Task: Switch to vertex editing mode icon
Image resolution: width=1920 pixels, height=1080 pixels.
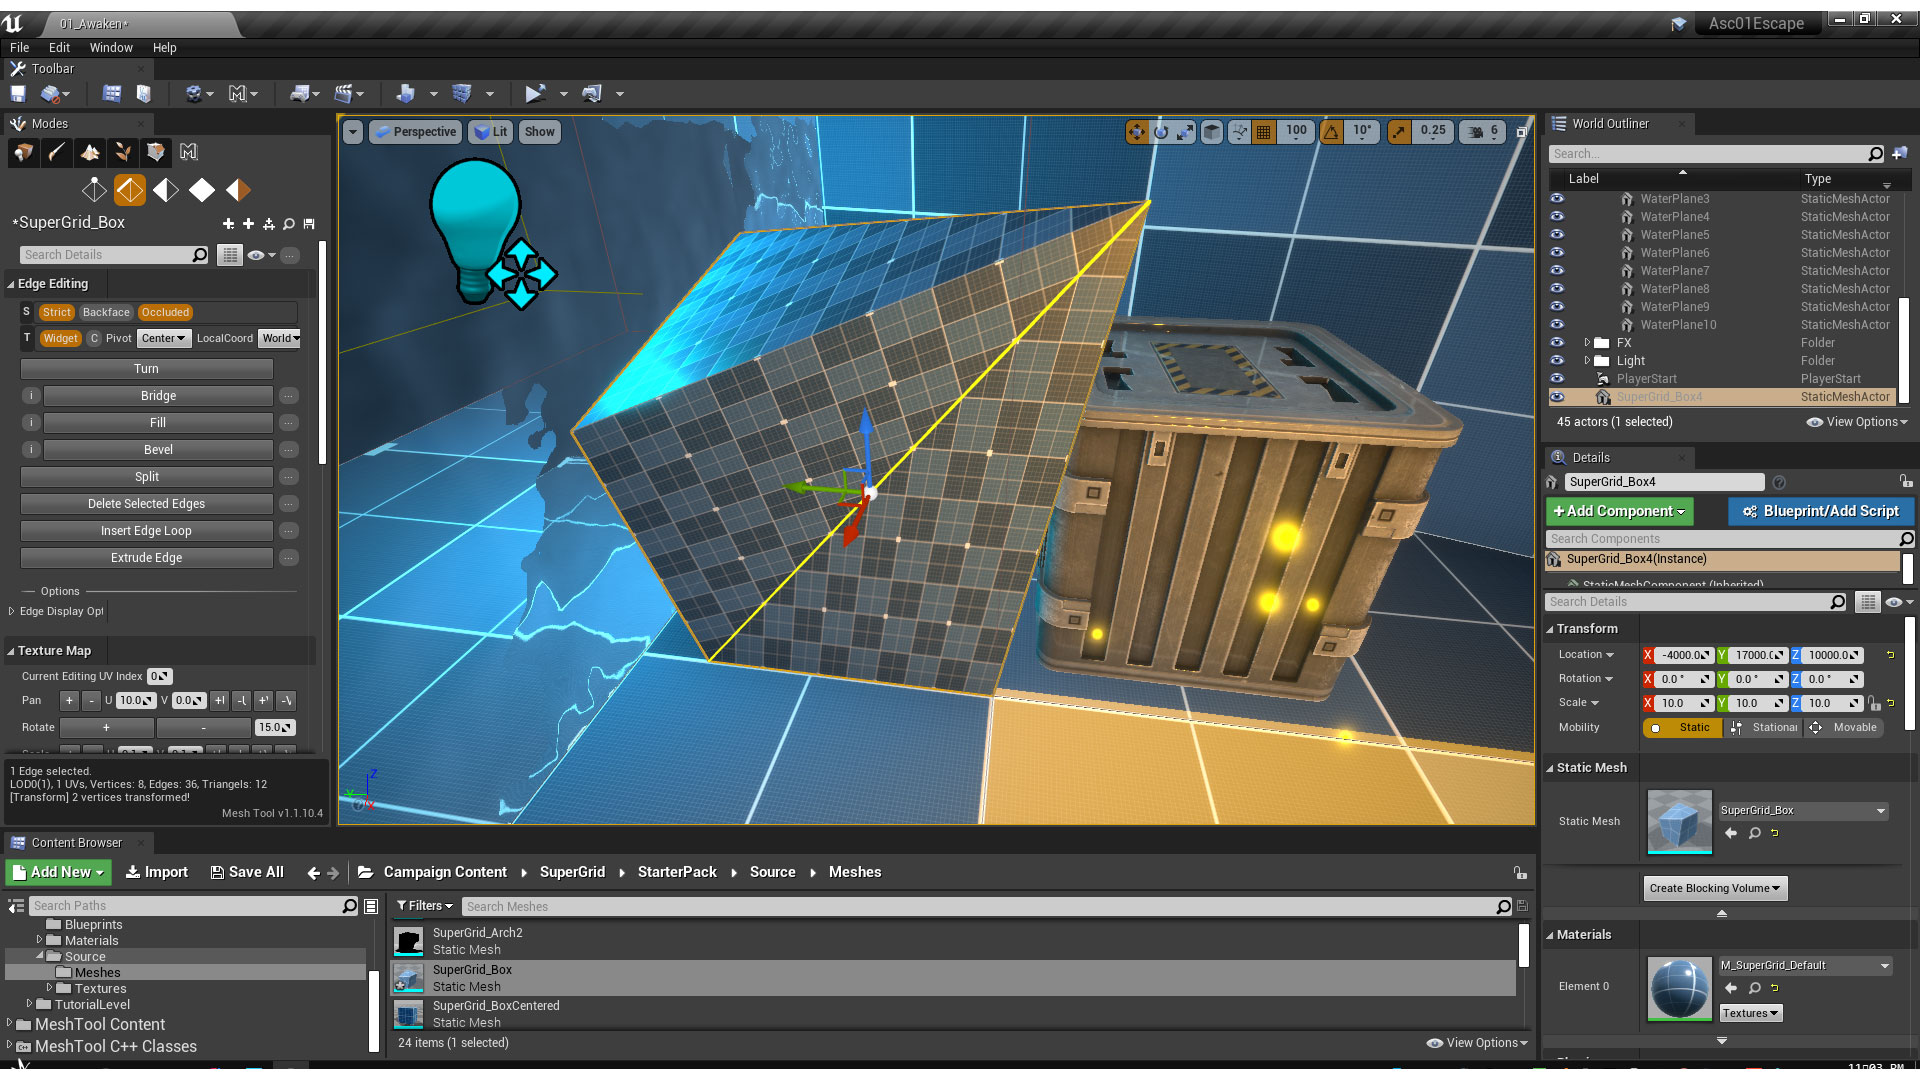Action: tap(94, 190)
